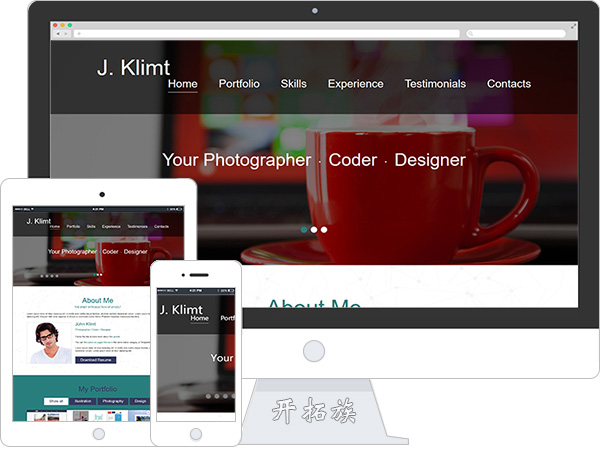Click the browser back arrow icon

[58, 34]
